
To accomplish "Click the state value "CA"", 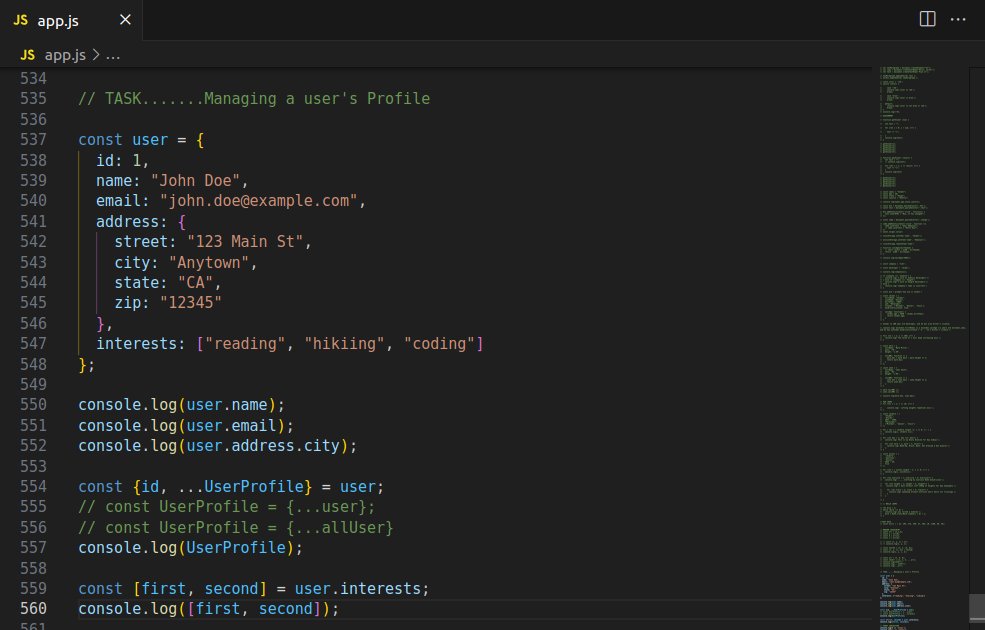I will (195, 282).
